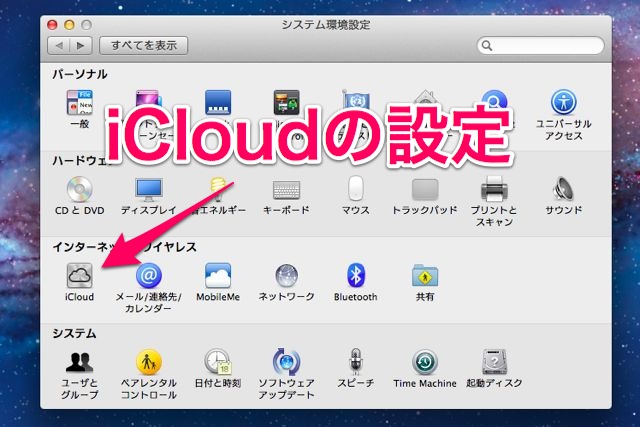Minimize window with the yellow button
Image resolution: width=640 pixels, height=427 pixels.
point(69,25)
